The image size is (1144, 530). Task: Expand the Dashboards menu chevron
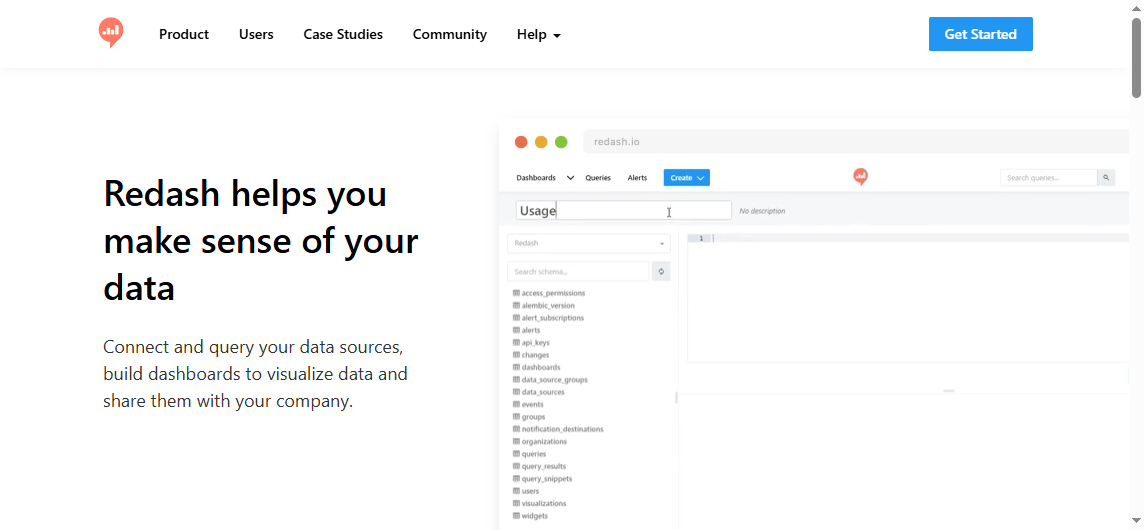coord(570,178)
